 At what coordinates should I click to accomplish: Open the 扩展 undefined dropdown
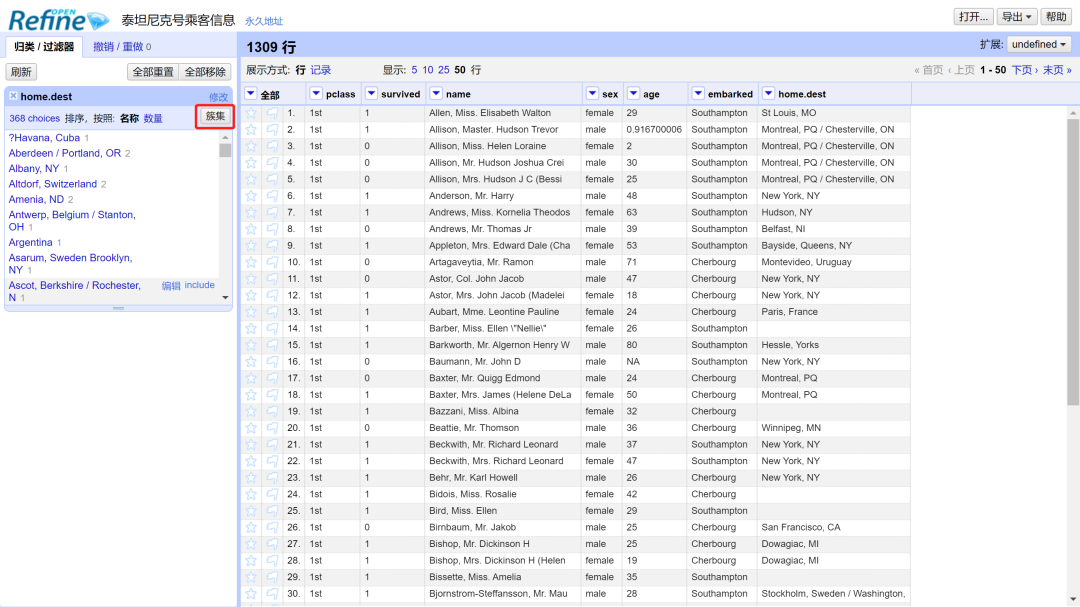(x=1039, y=44)
